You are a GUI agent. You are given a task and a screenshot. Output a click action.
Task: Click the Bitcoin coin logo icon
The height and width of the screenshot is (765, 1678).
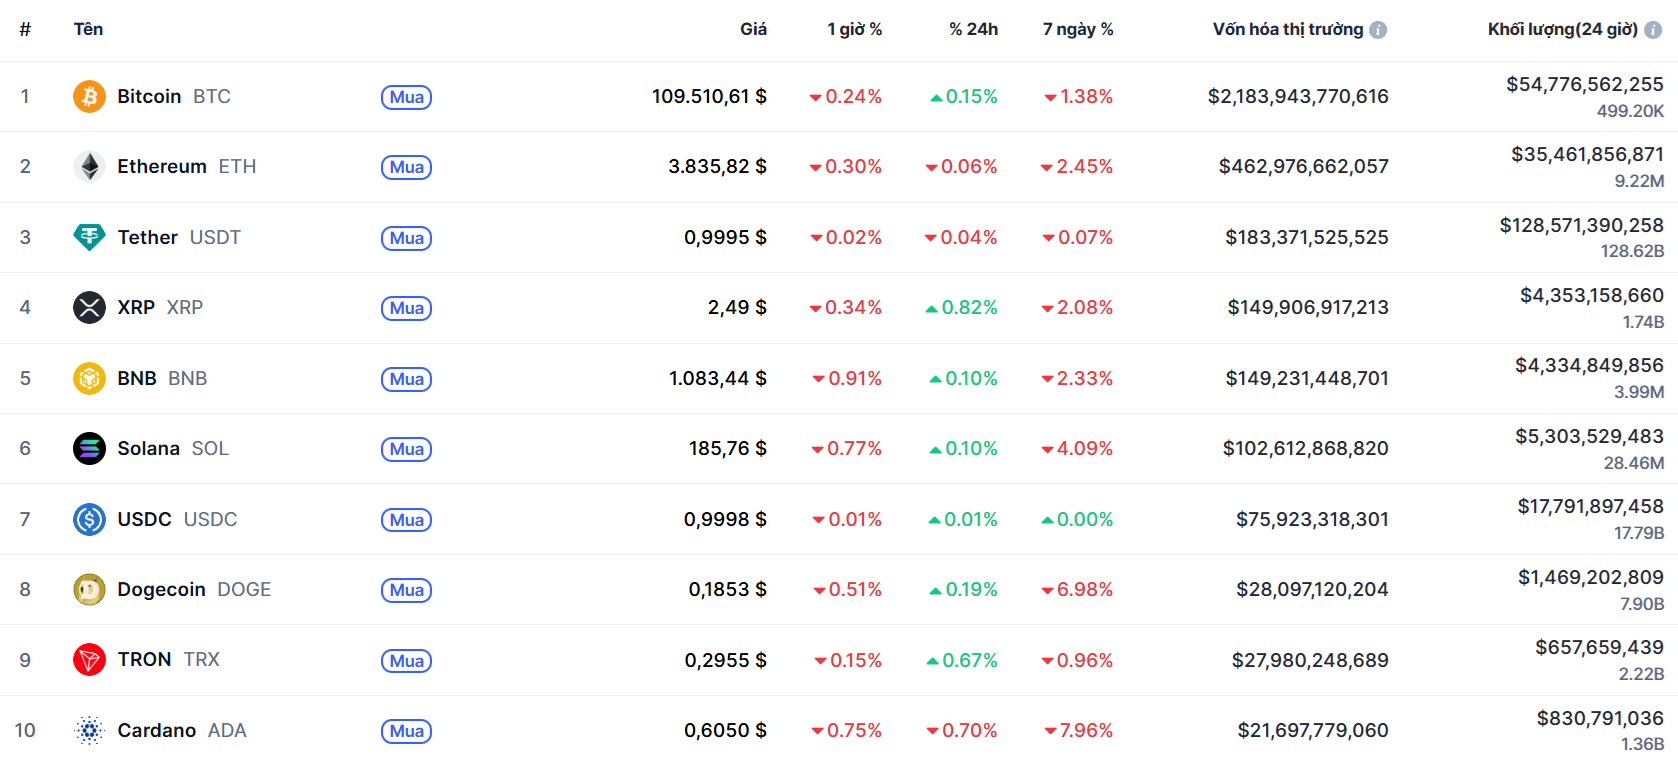89,97
